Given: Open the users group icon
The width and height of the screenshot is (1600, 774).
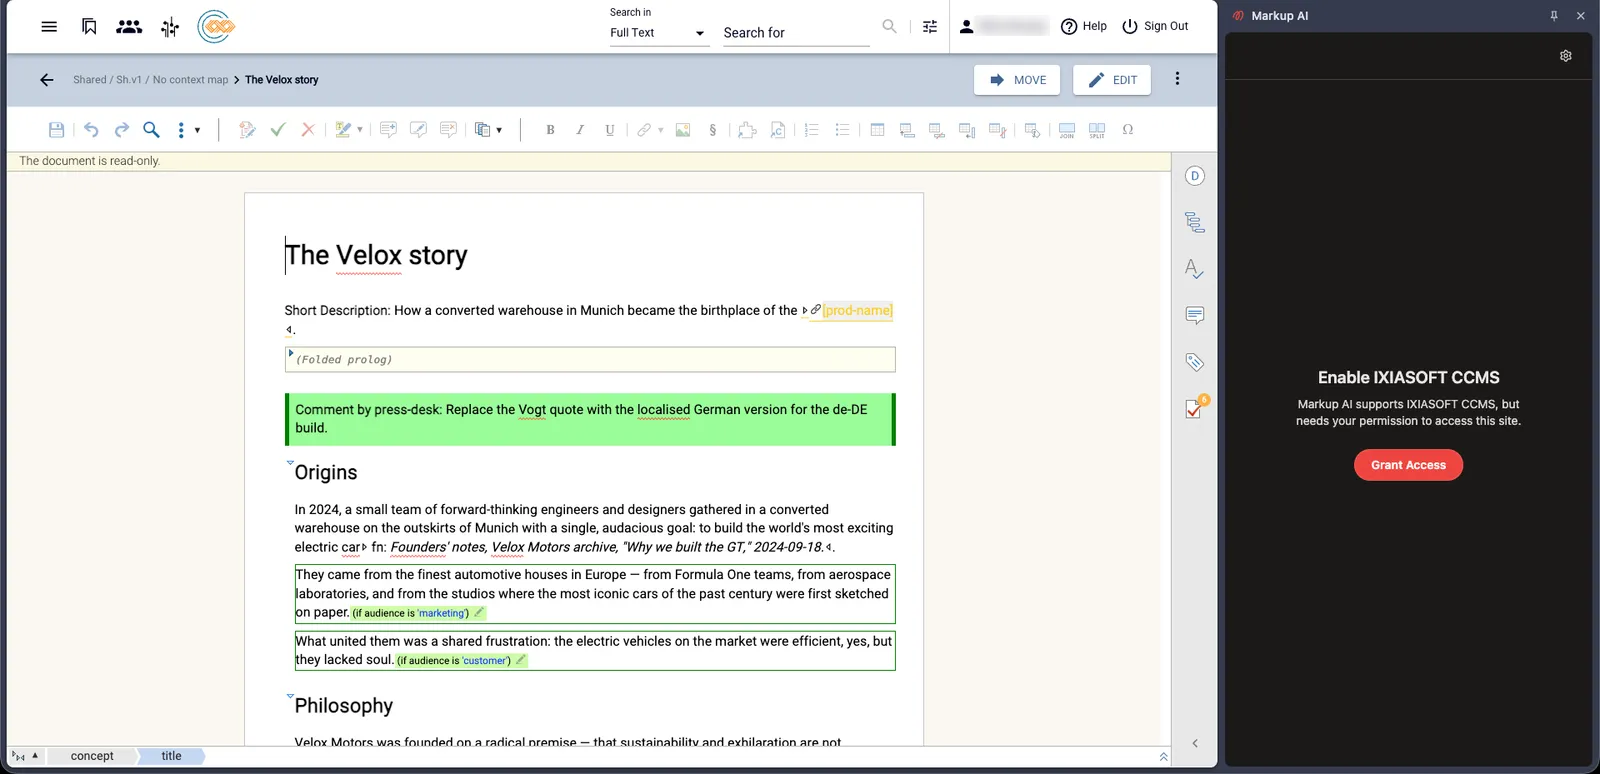Looking at the screenshot, I should pos(129,27).
